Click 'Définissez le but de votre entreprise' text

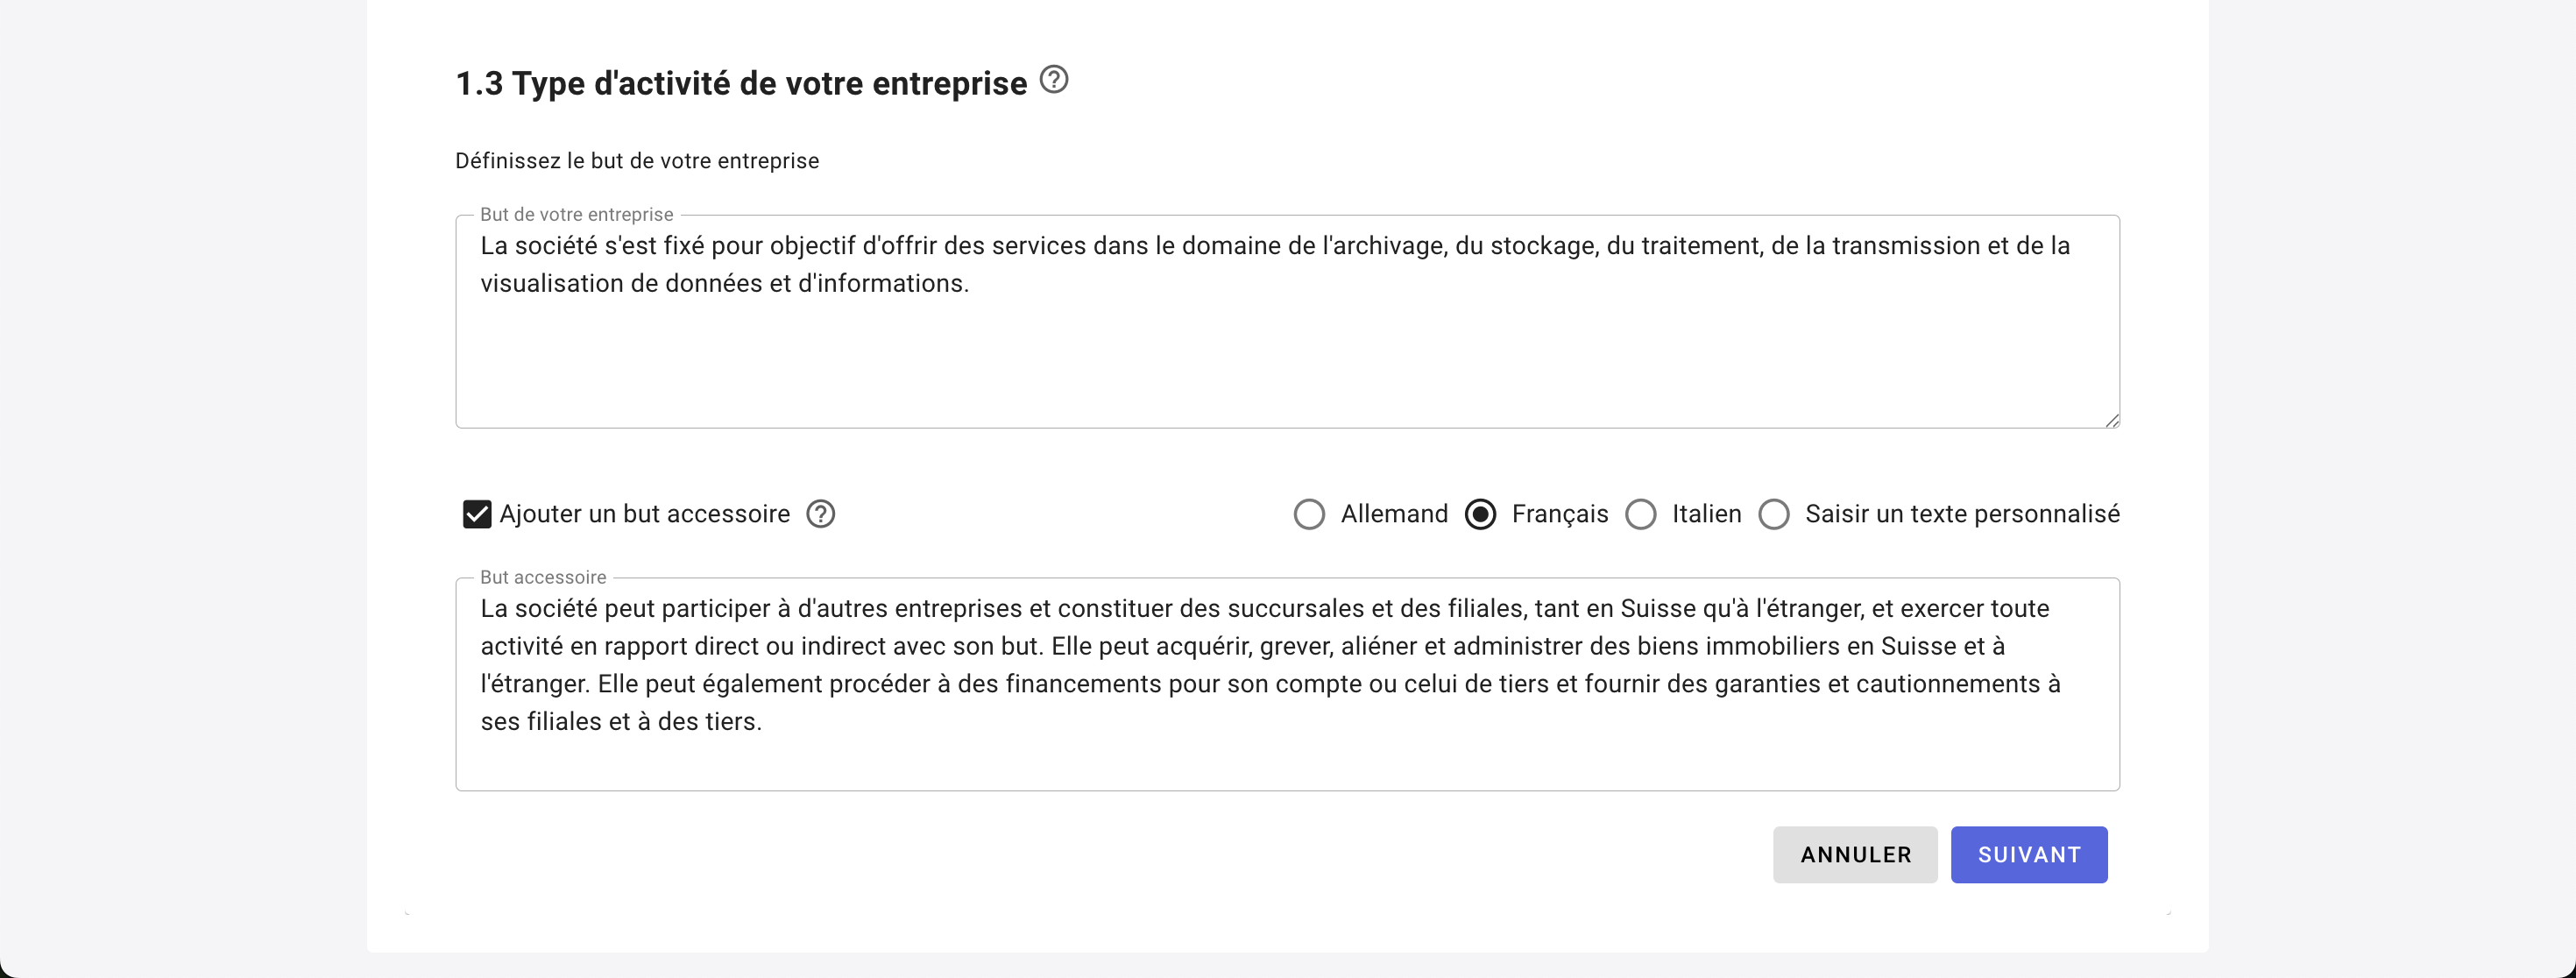pos(637,161)
